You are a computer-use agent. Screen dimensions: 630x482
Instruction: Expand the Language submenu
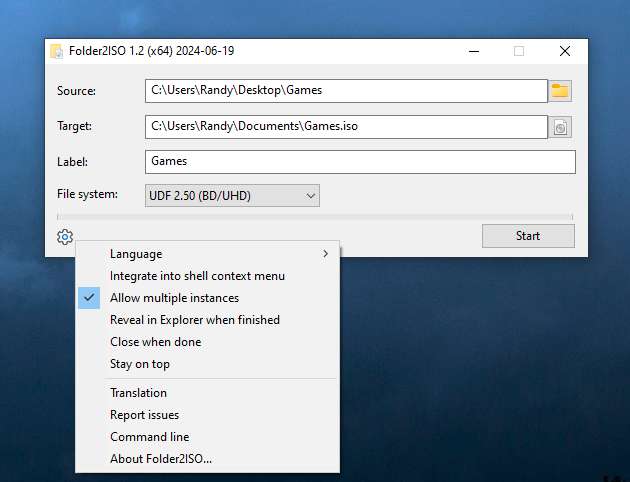tap(207, 254)
